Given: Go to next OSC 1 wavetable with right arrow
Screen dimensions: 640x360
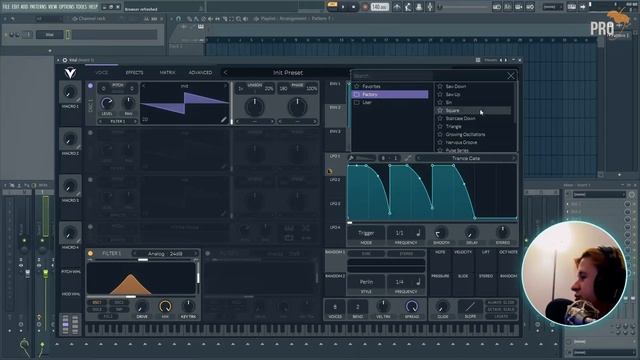Looking at the screenshot, I should coord(225,86).
